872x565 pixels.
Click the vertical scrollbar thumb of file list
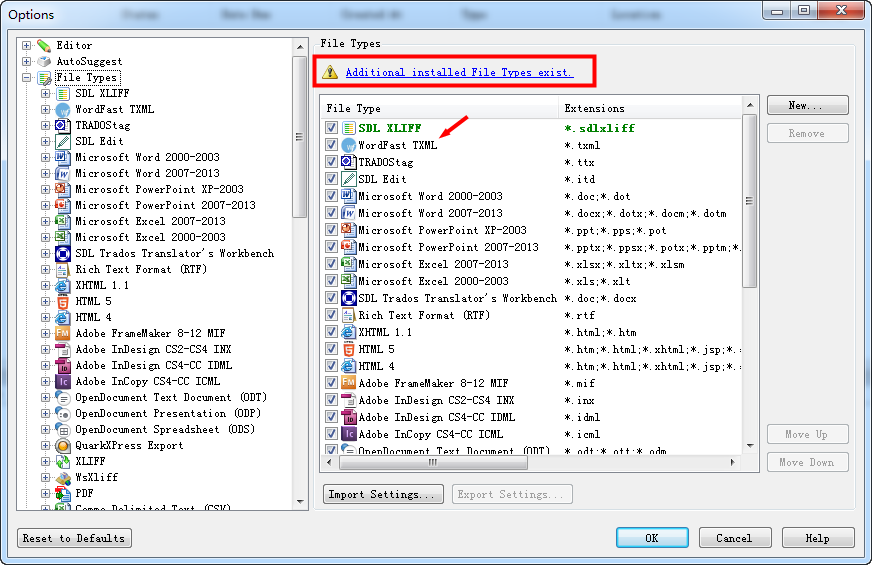[x=750, y=201]
